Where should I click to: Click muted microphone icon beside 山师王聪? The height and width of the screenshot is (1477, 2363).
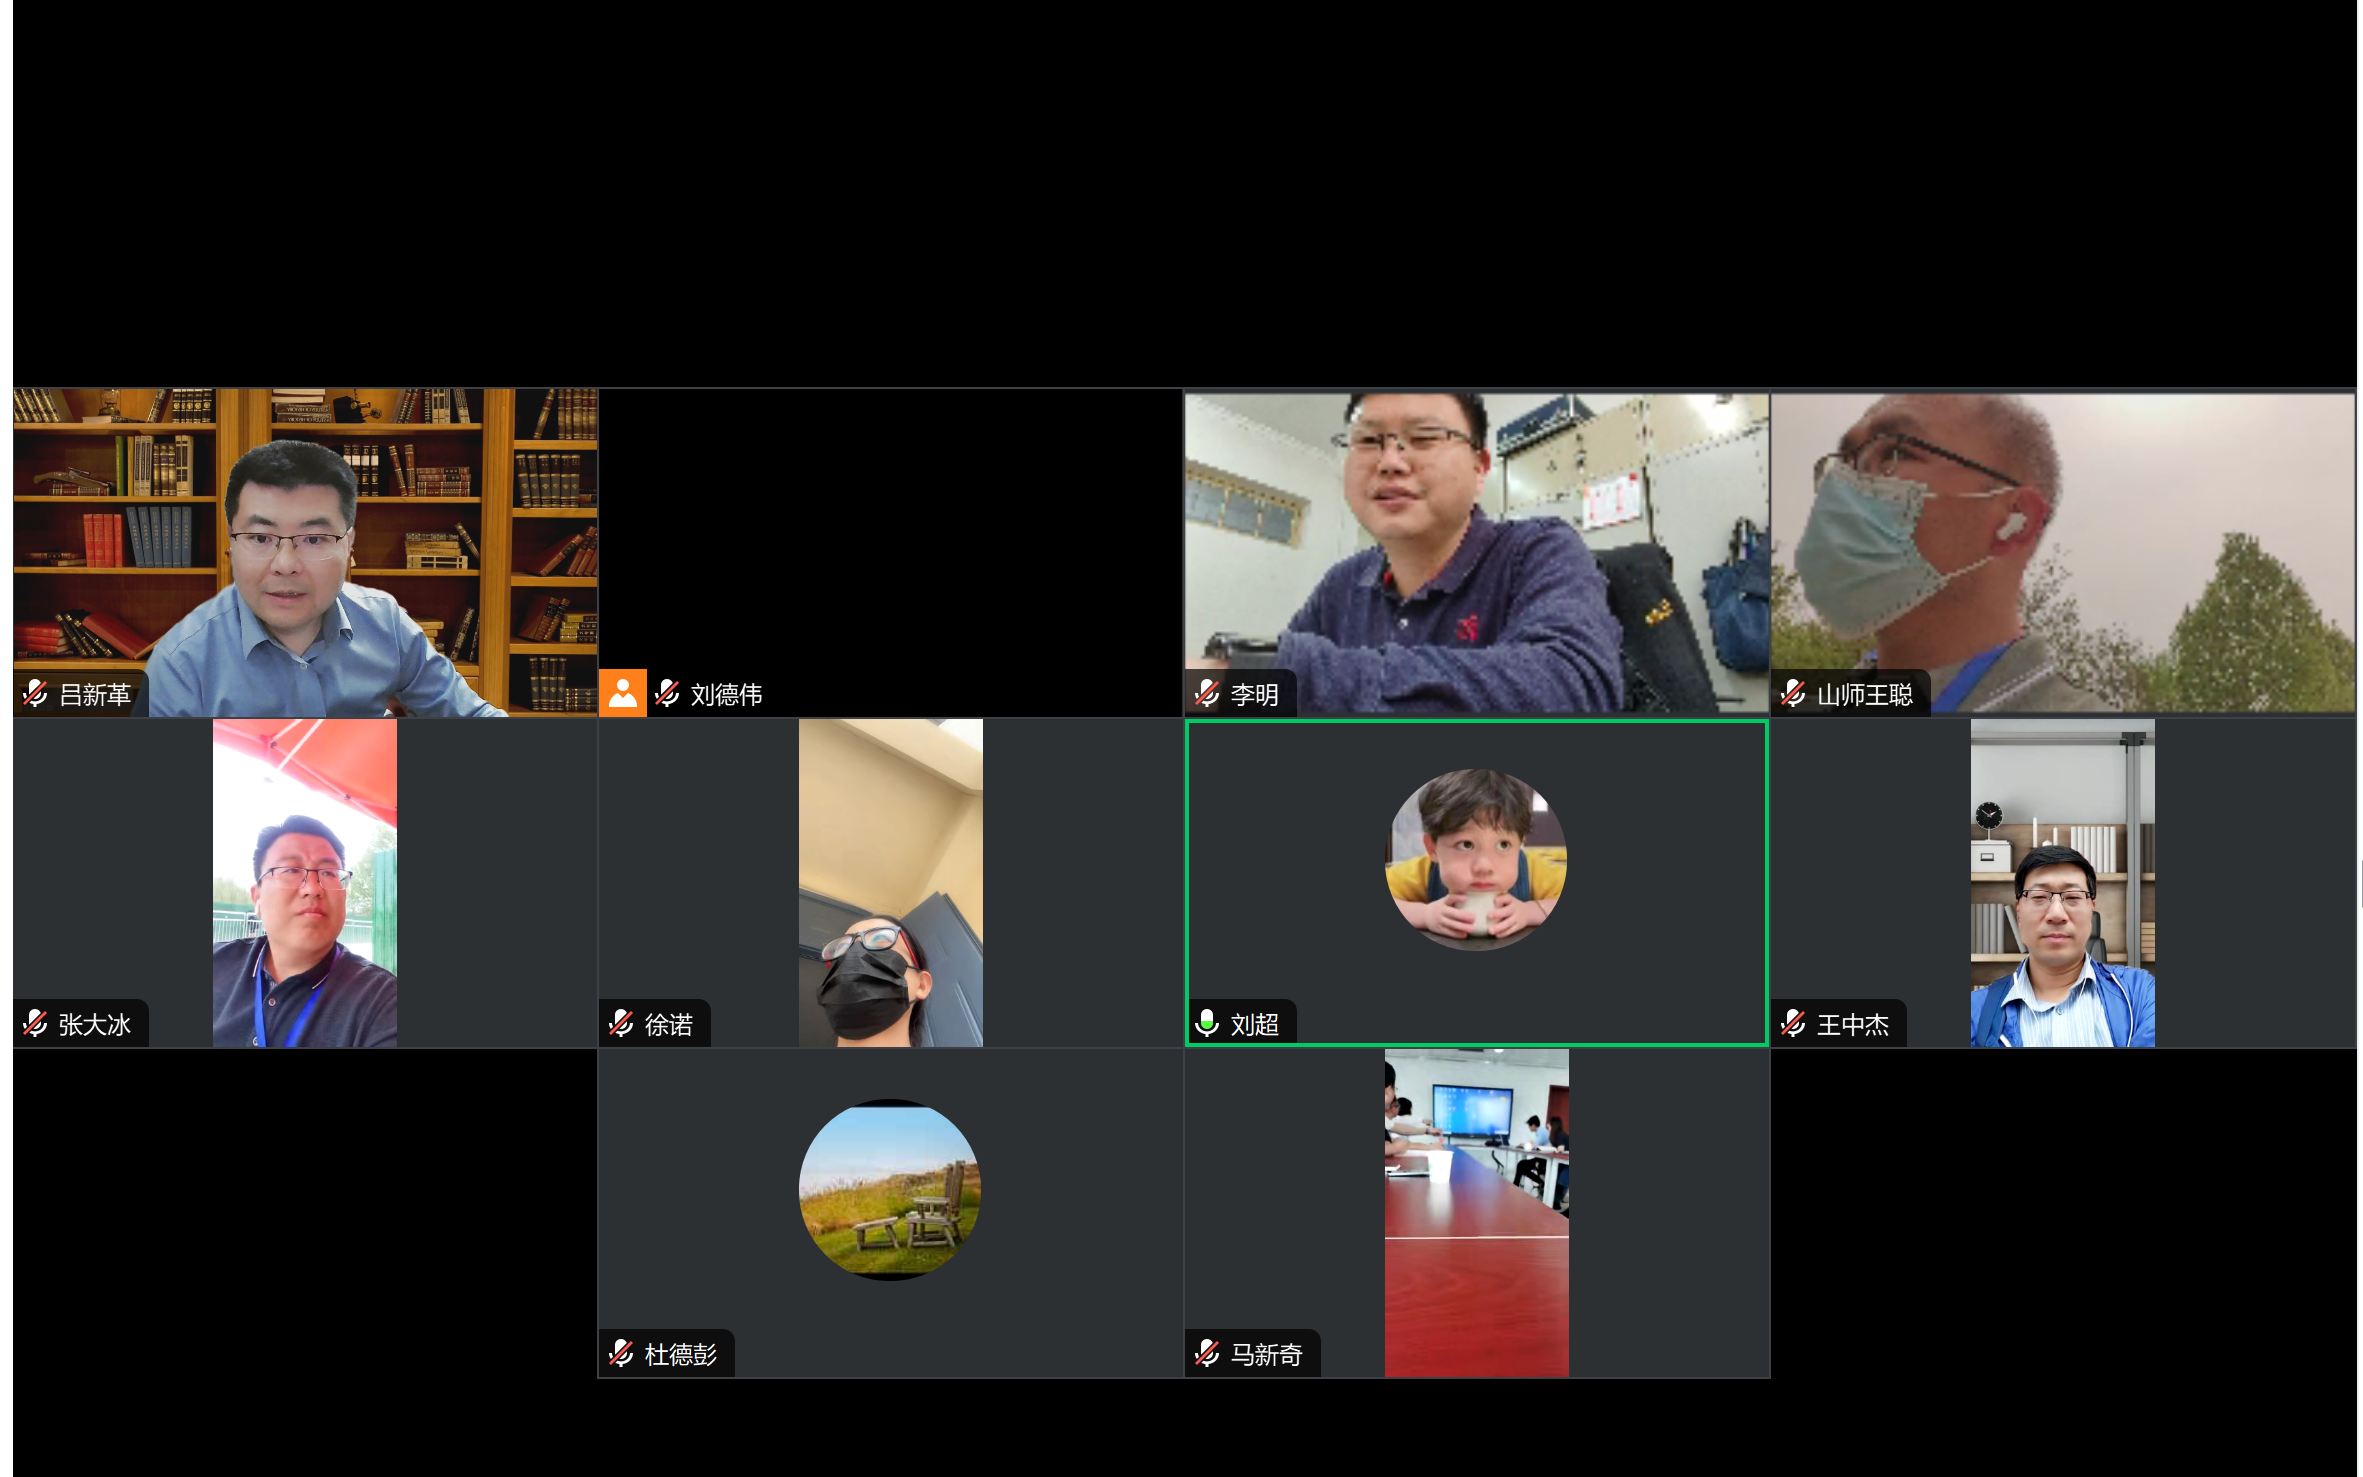(x=1794, y=693)
